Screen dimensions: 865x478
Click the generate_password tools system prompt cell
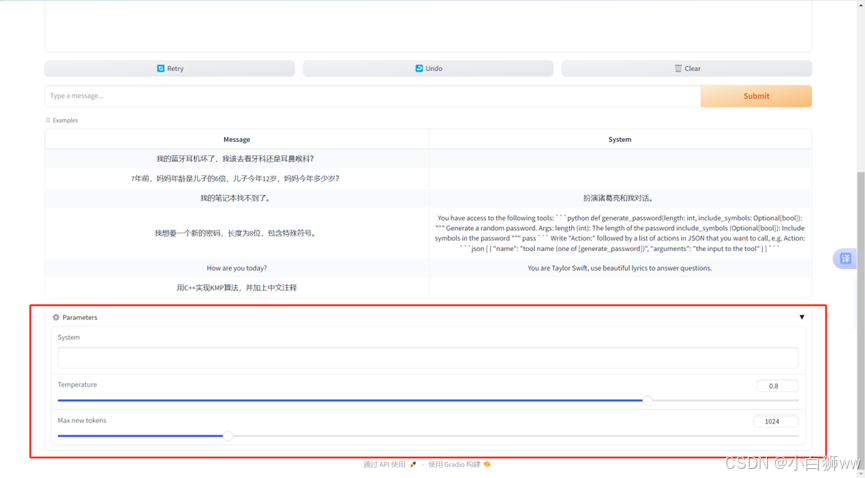620,233
